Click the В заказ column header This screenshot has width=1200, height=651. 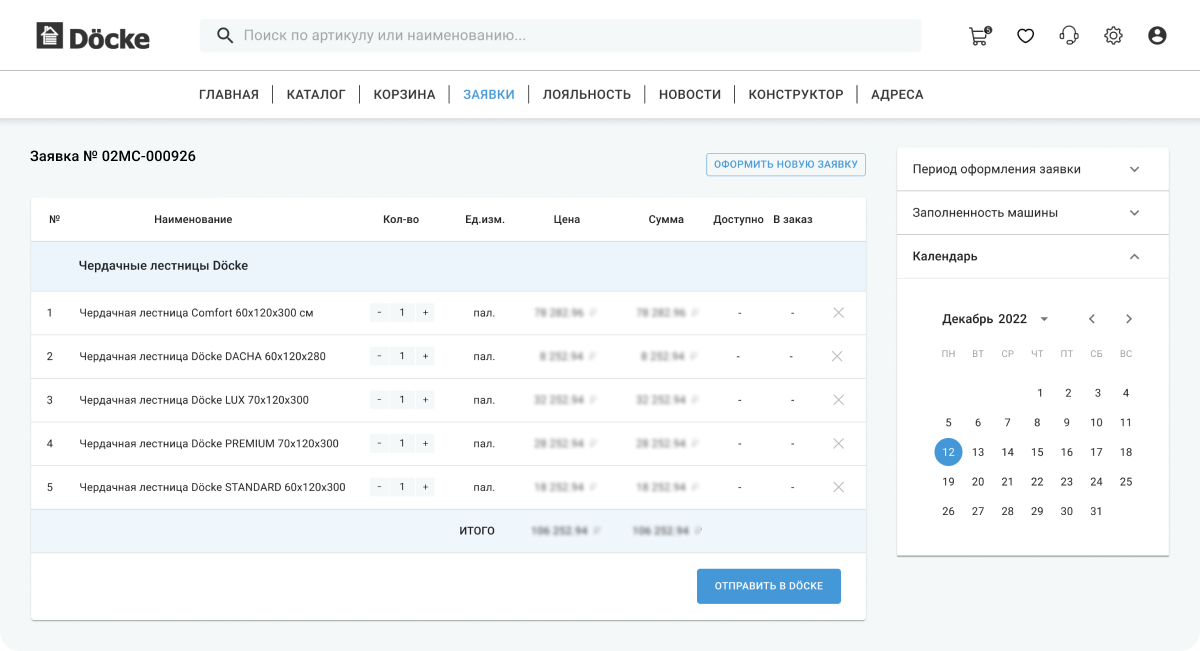point(793,220)
